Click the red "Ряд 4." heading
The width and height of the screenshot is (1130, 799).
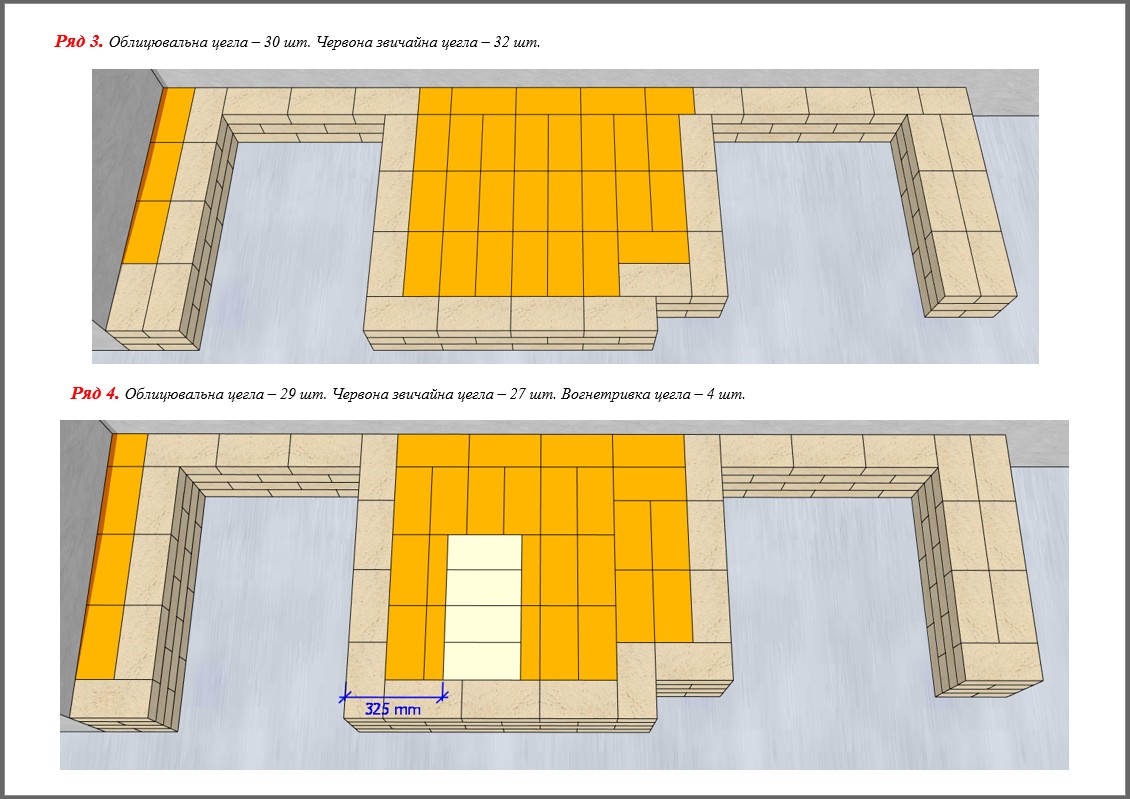pos(95,393)
